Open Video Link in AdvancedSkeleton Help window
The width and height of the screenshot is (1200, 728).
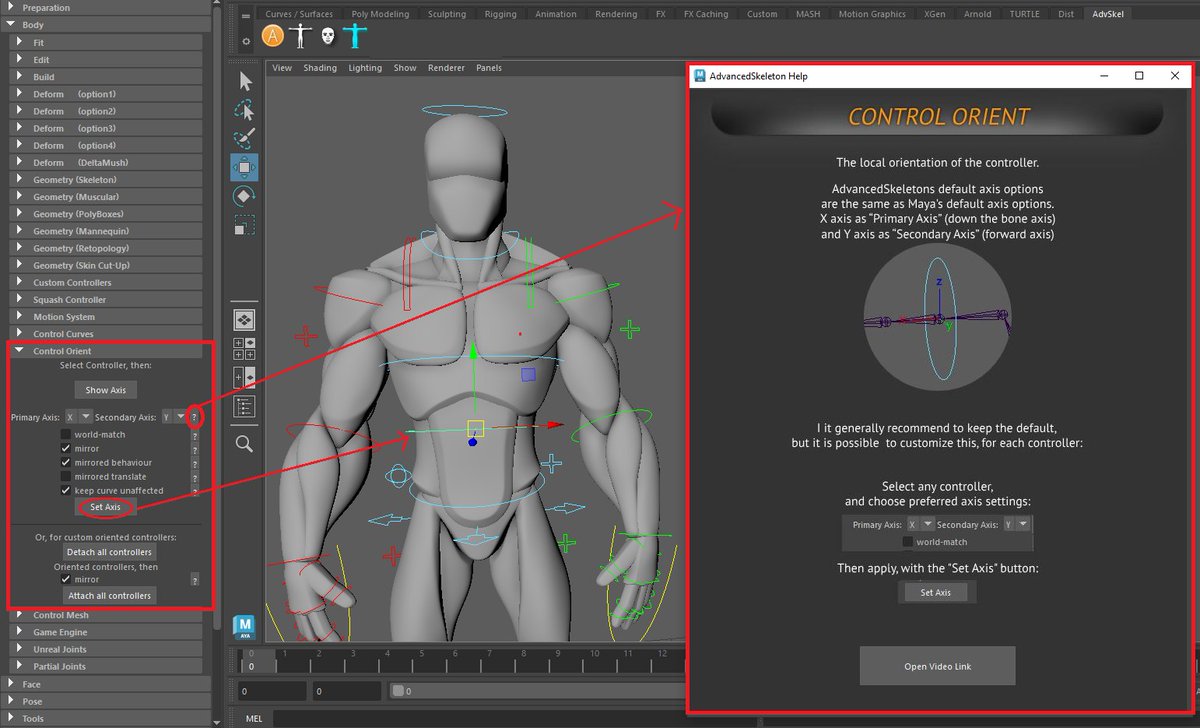tap(937, 666)
